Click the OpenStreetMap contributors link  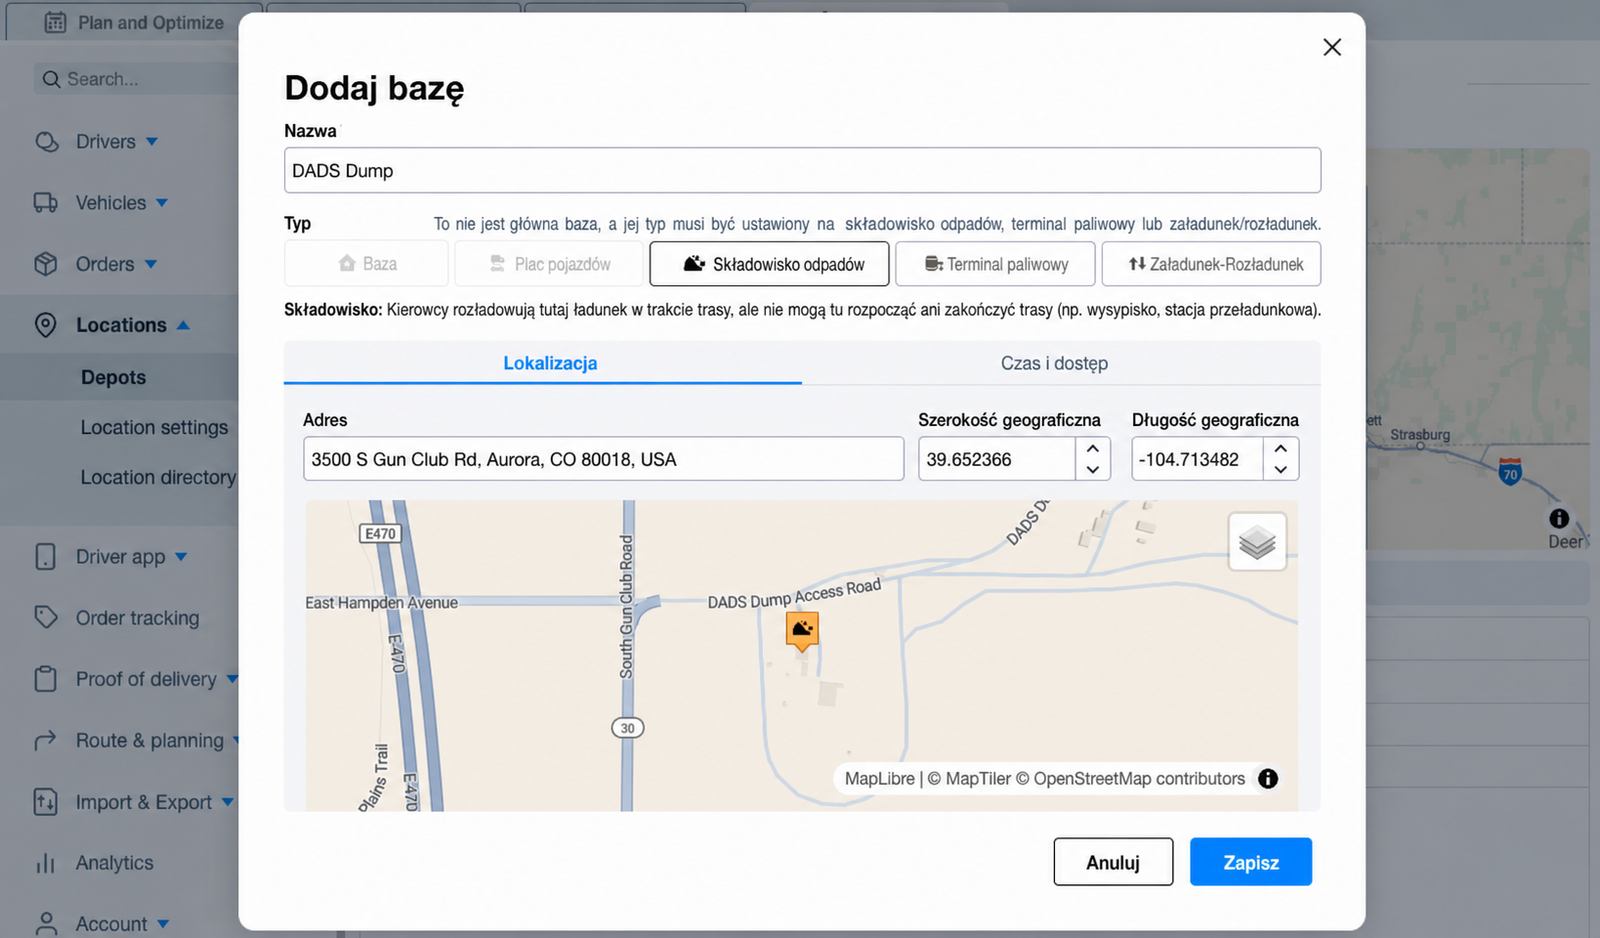pyautogui.click(x=1131, y=779)
